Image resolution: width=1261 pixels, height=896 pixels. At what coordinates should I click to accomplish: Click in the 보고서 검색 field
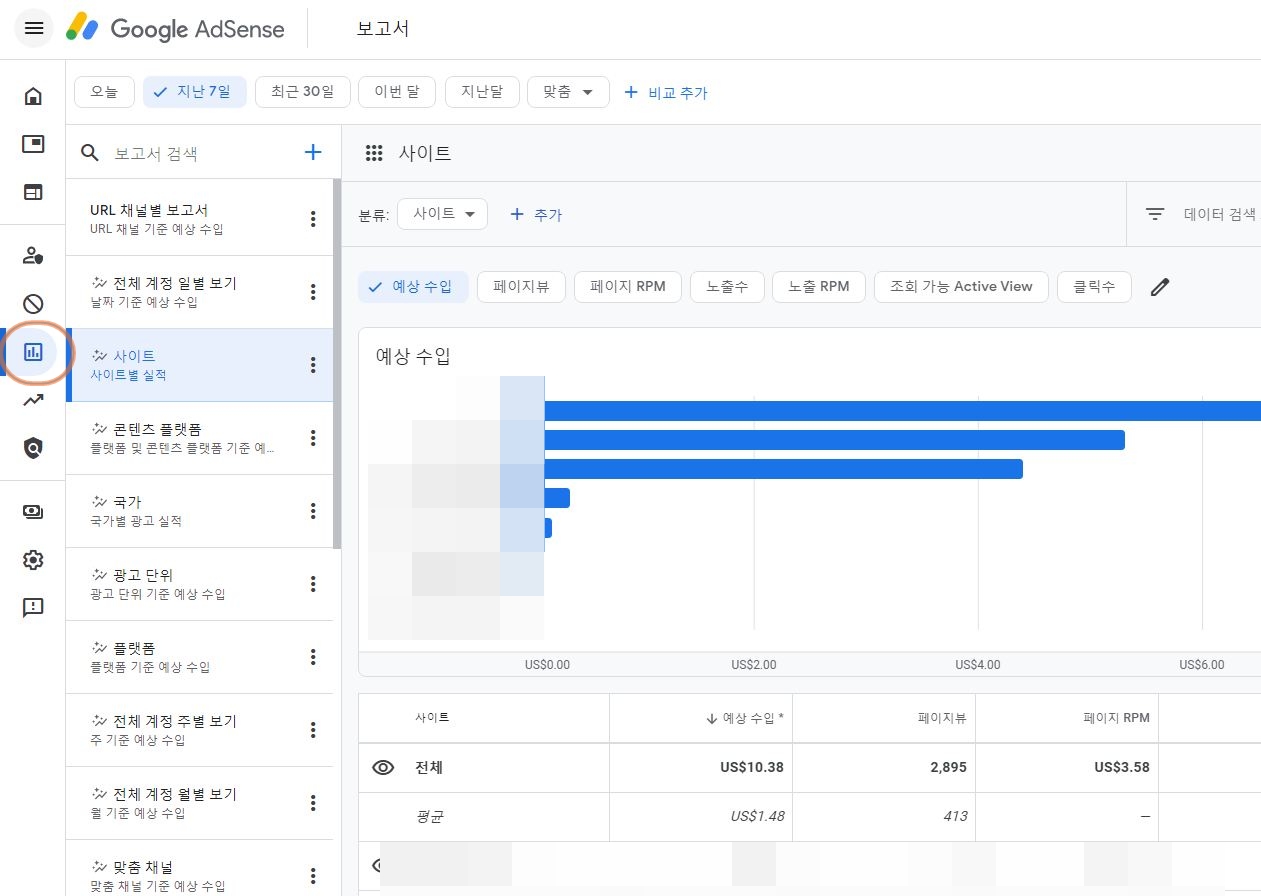[200, 153]
